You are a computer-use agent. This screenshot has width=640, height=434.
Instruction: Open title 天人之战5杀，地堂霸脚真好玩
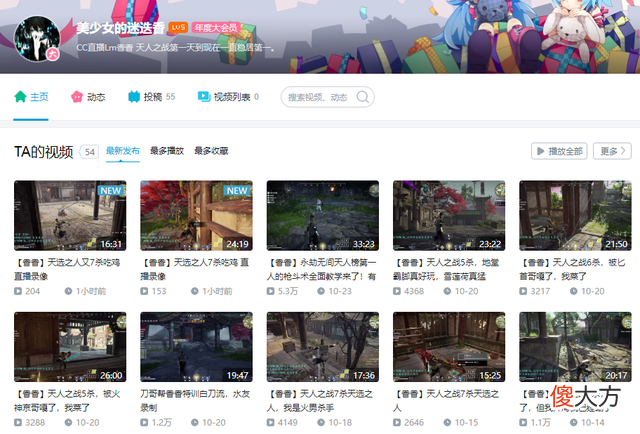tap(446, 269)
